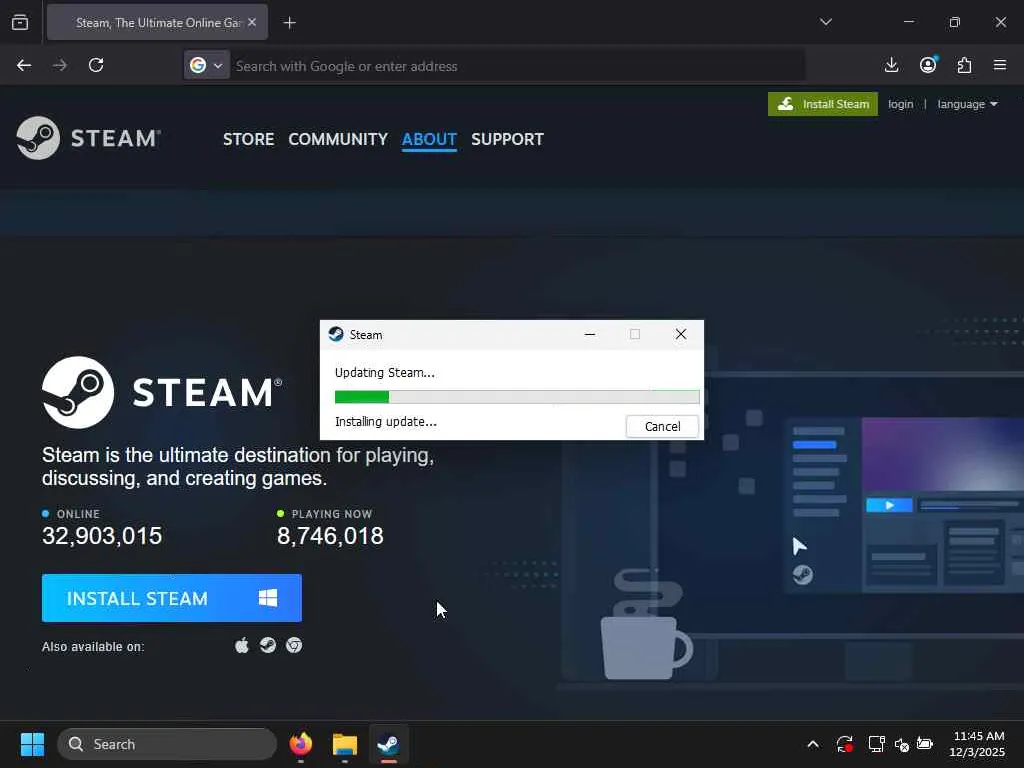Click the green Install Steam header button
The width and height of the screenshot is (1024, 768).
coord(823,104)
